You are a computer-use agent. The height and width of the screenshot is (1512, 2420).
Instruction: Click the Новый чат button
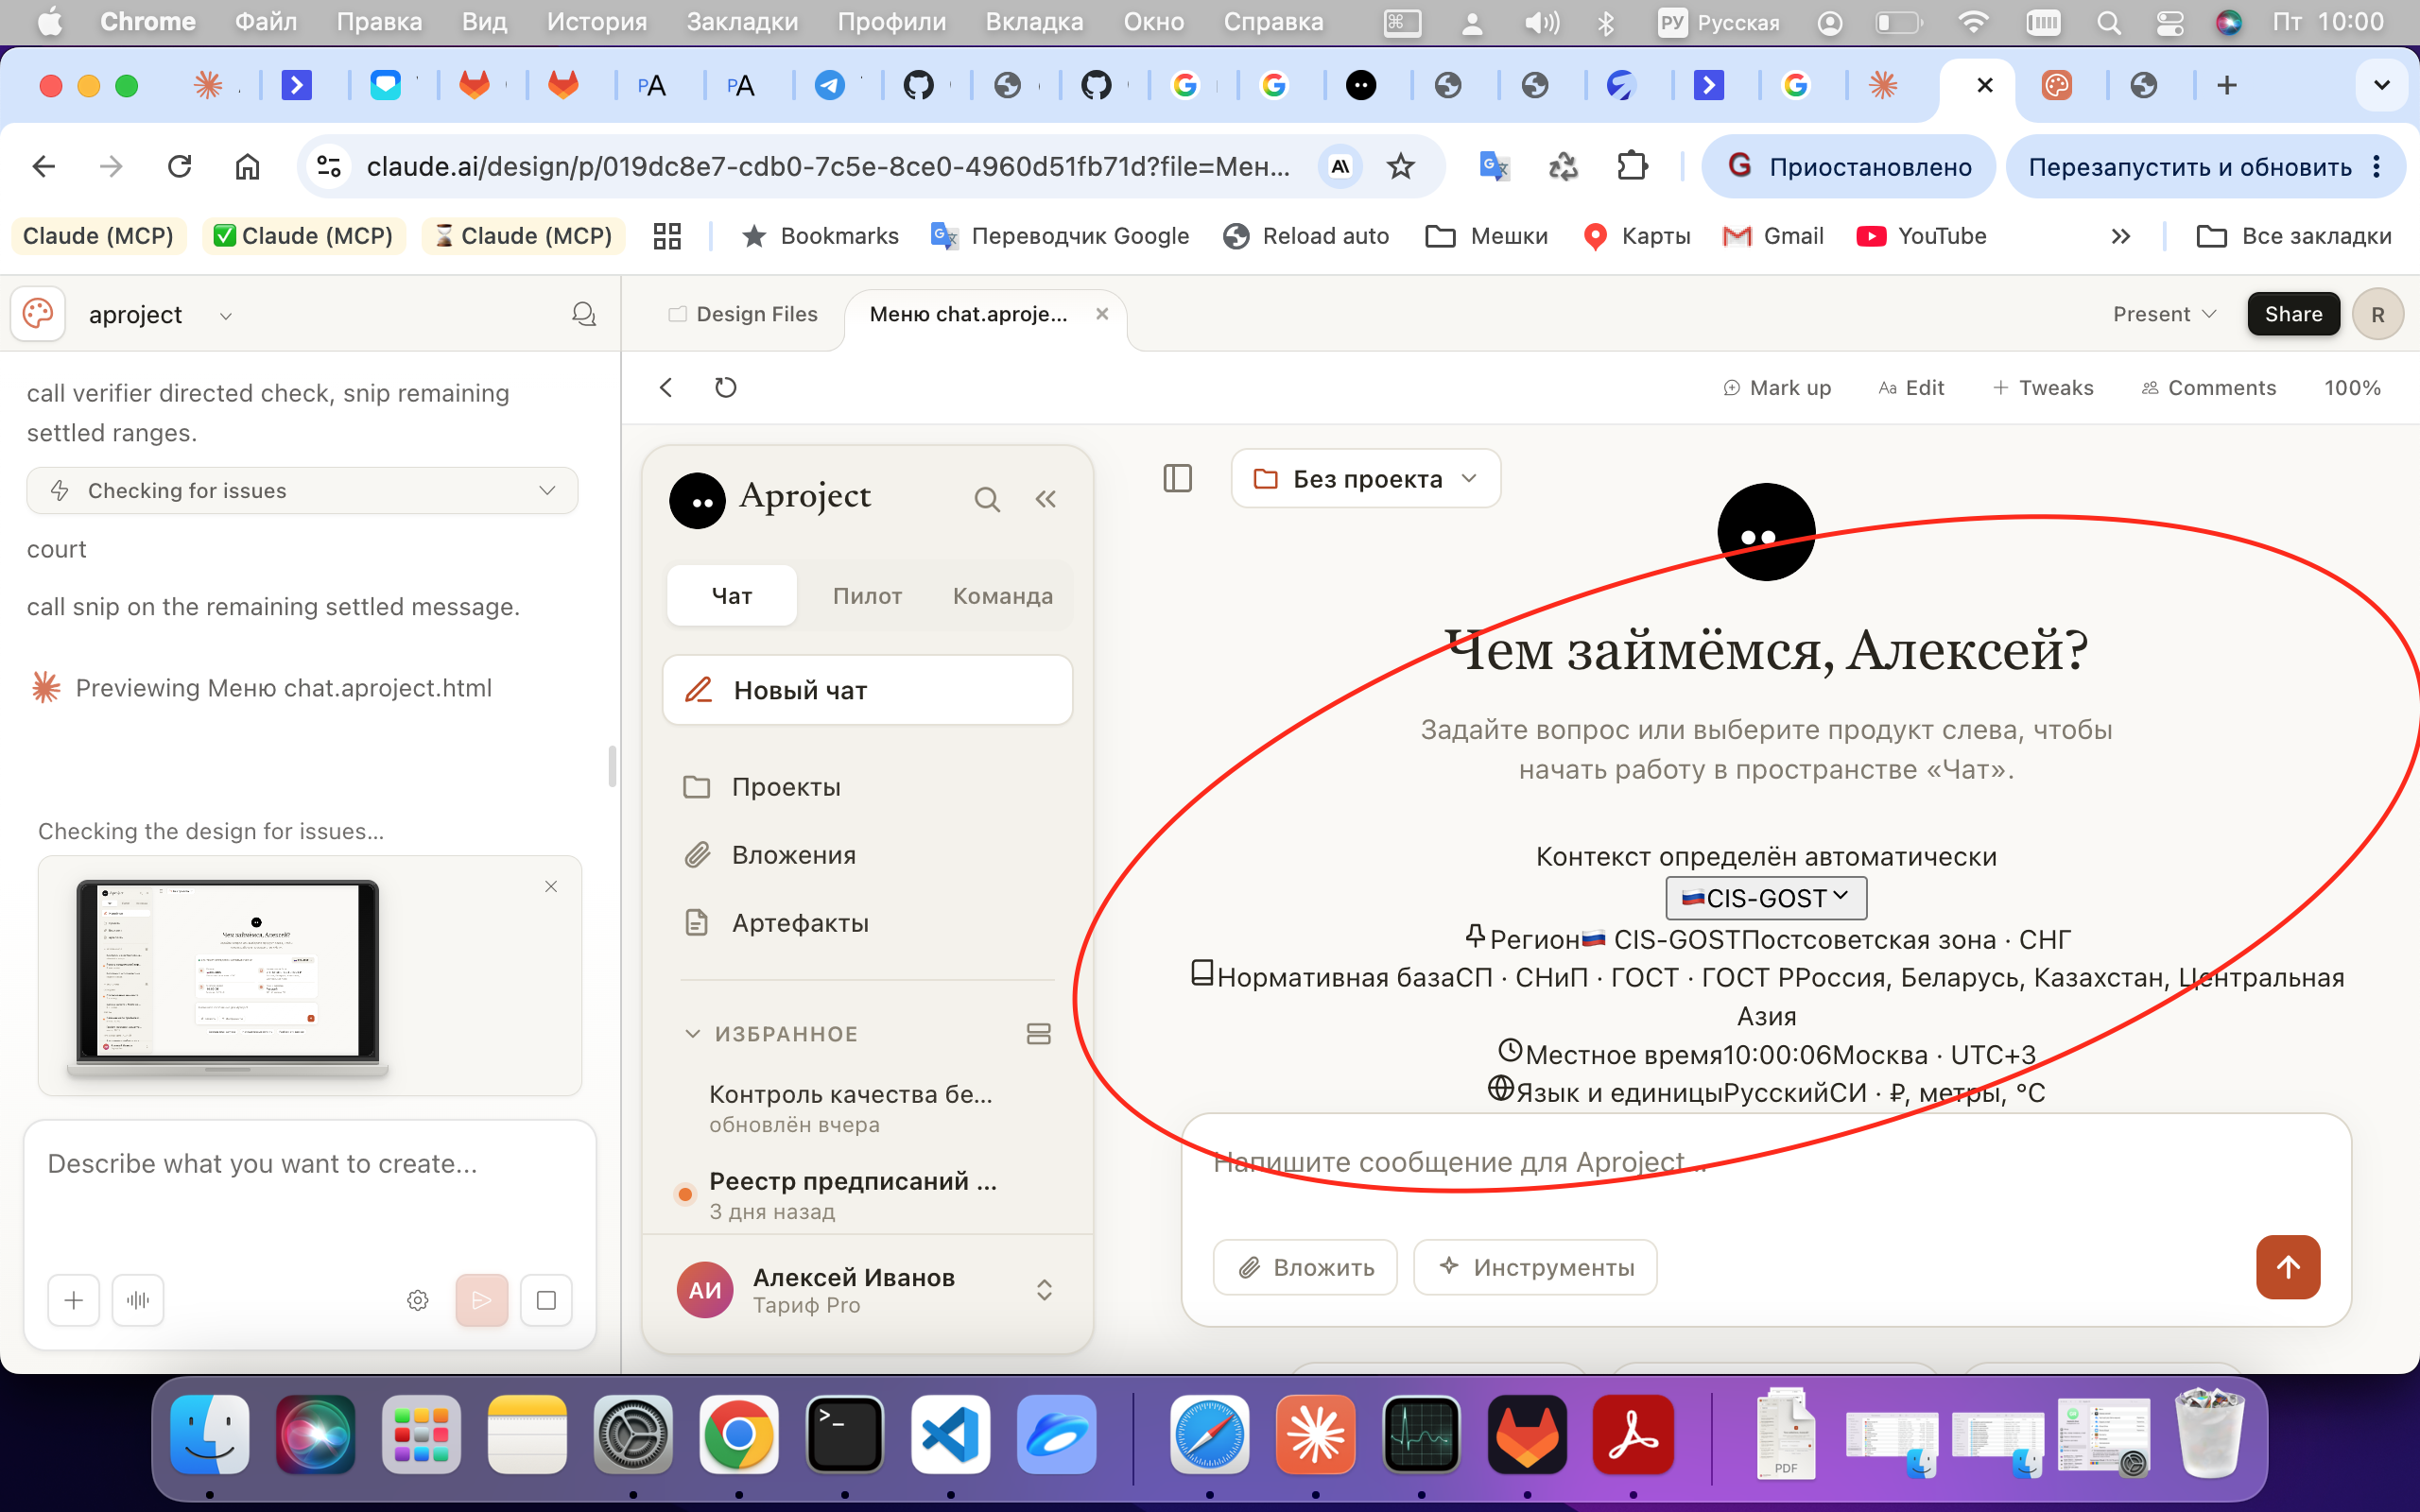click(867, 690)
